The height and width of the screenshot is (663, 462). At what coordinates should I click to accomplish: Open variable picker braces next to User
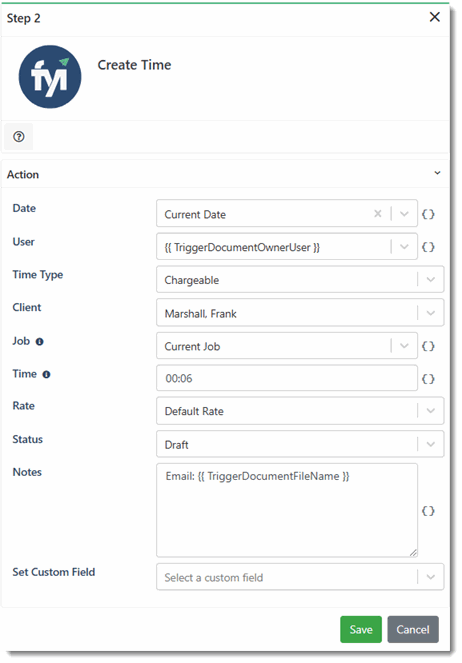pos(428,247)
